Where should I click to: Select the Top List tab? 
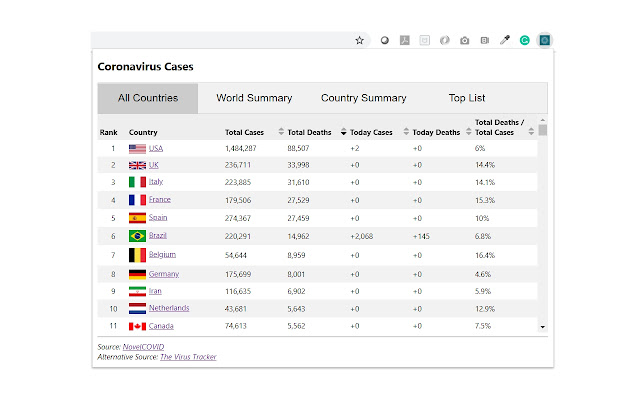(x=467, y=98)
